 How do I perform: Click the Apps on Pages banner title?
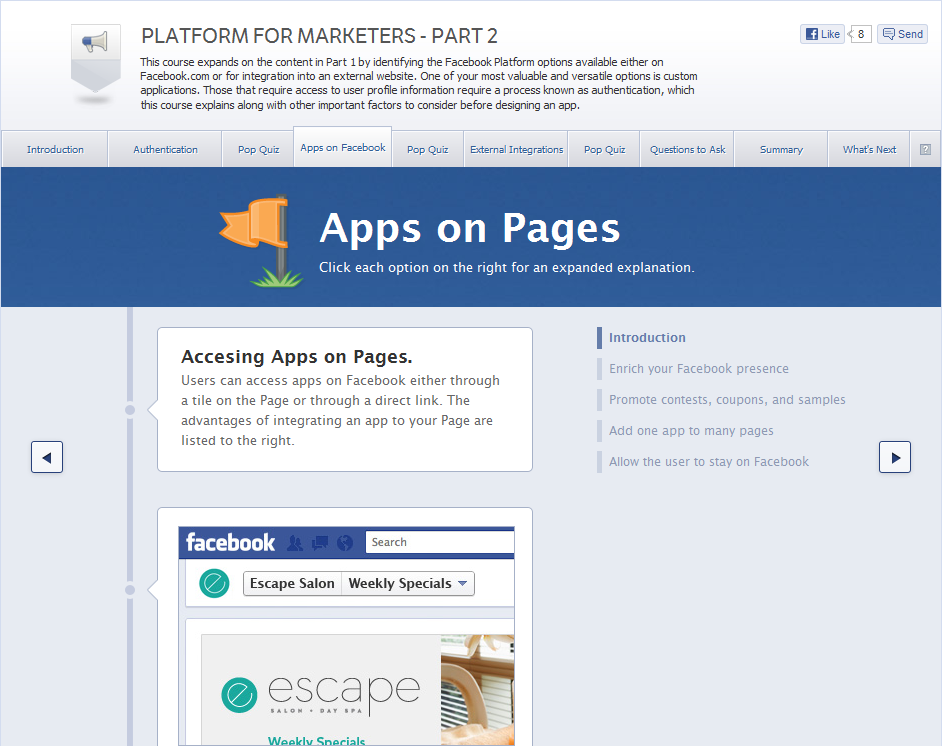point(470,229)
